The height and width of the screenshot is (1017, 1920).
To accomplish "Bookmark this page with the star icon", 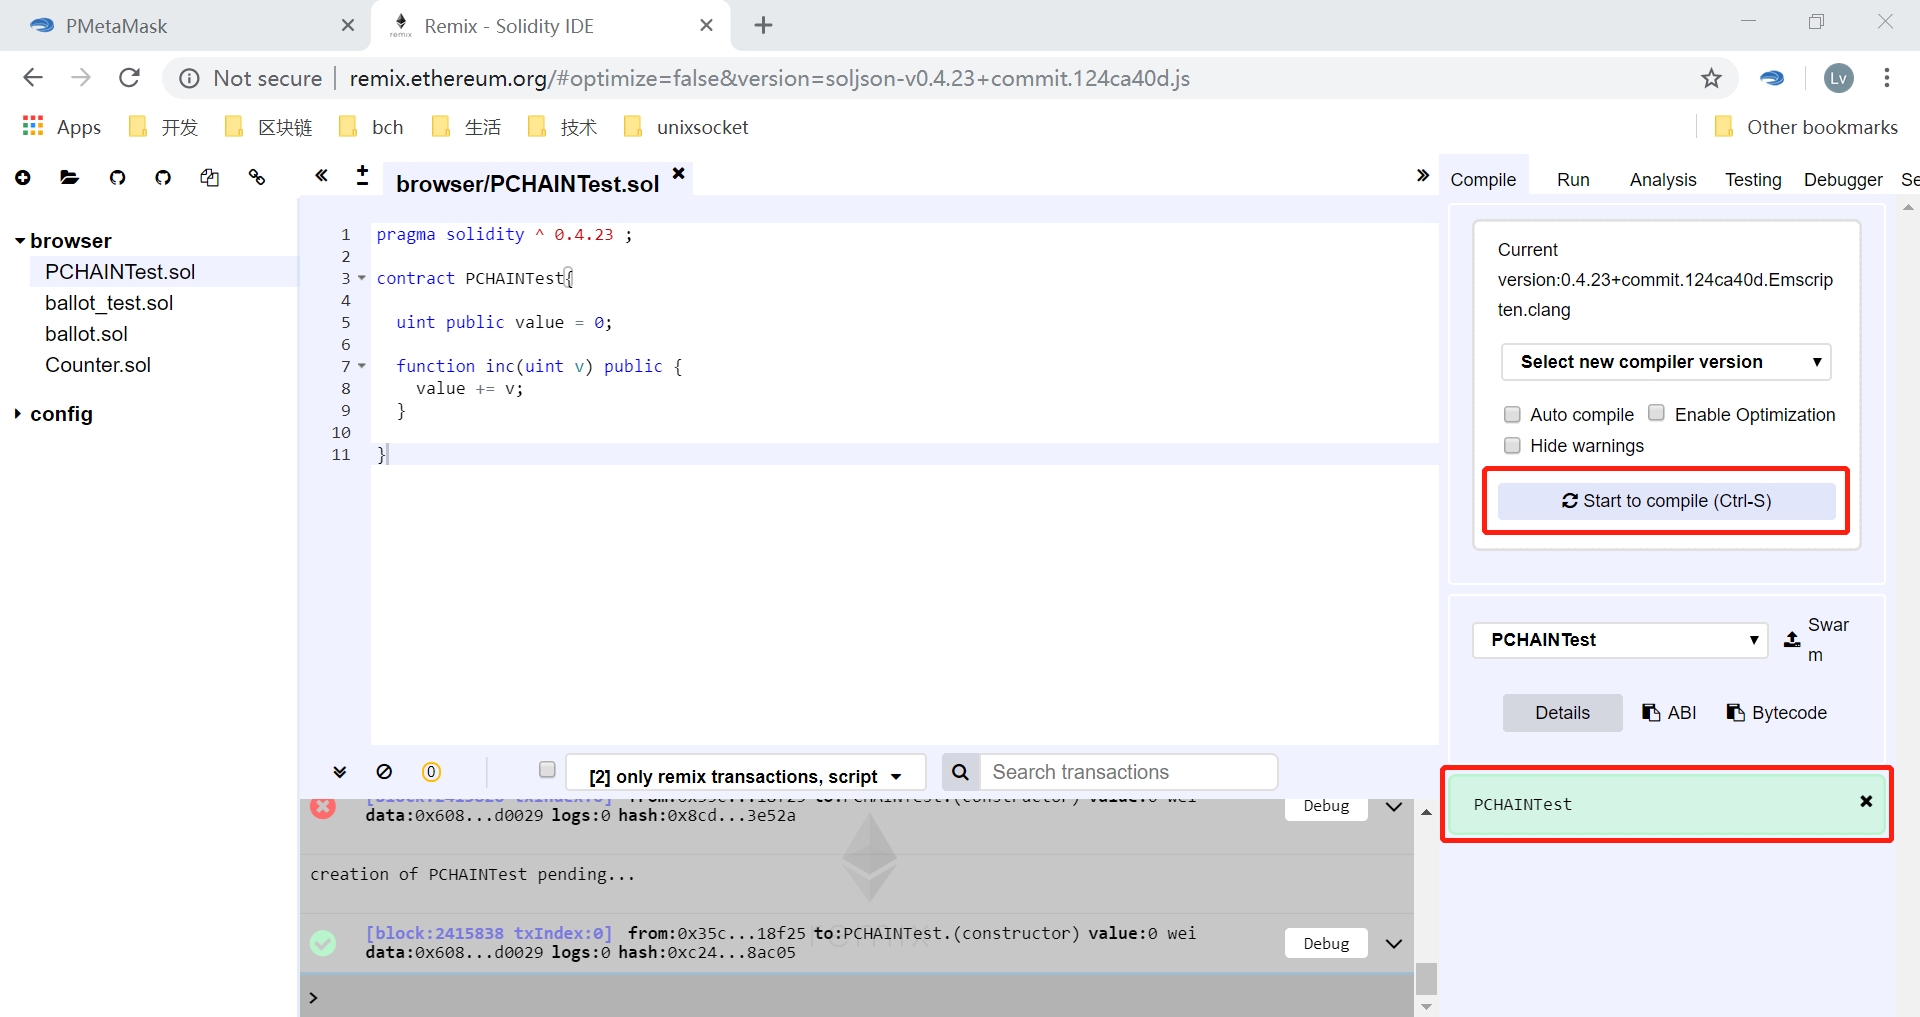I will point(1711,78).
